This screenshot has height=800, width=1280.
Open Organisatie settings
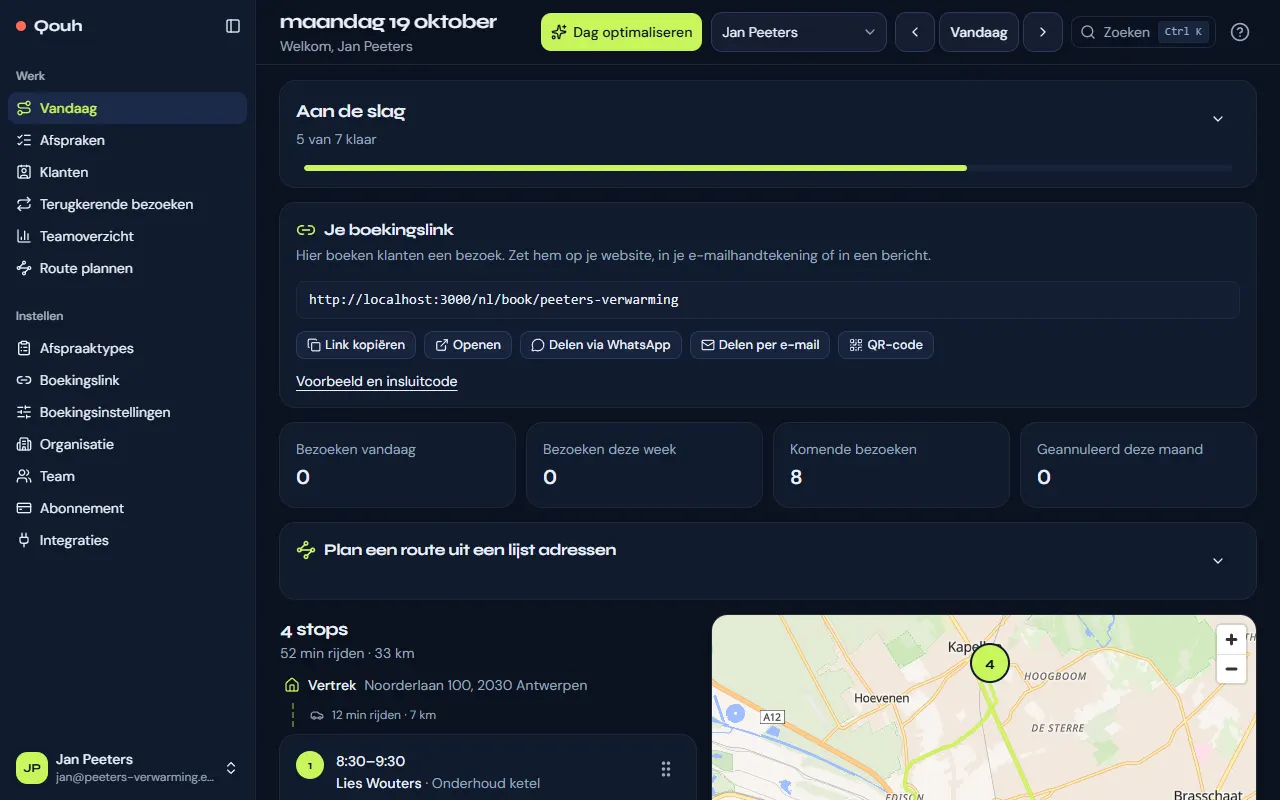[x=127, y=444]
